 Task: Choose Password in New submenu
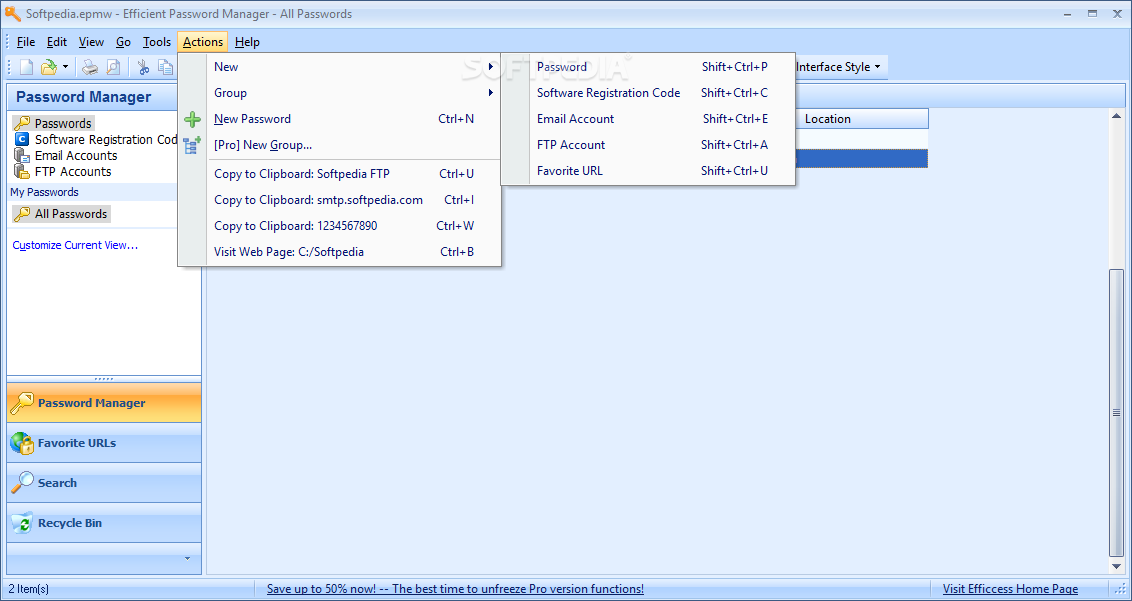pyautogui.click(x=648, y=66)
